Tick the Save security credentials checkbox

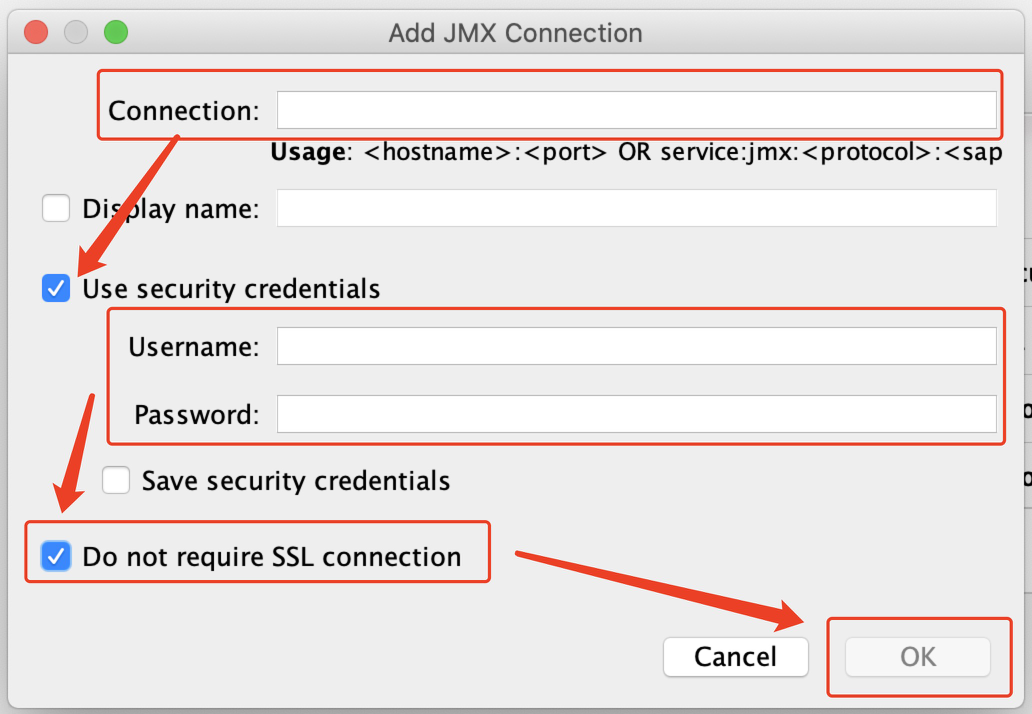(x=116, y=481)
